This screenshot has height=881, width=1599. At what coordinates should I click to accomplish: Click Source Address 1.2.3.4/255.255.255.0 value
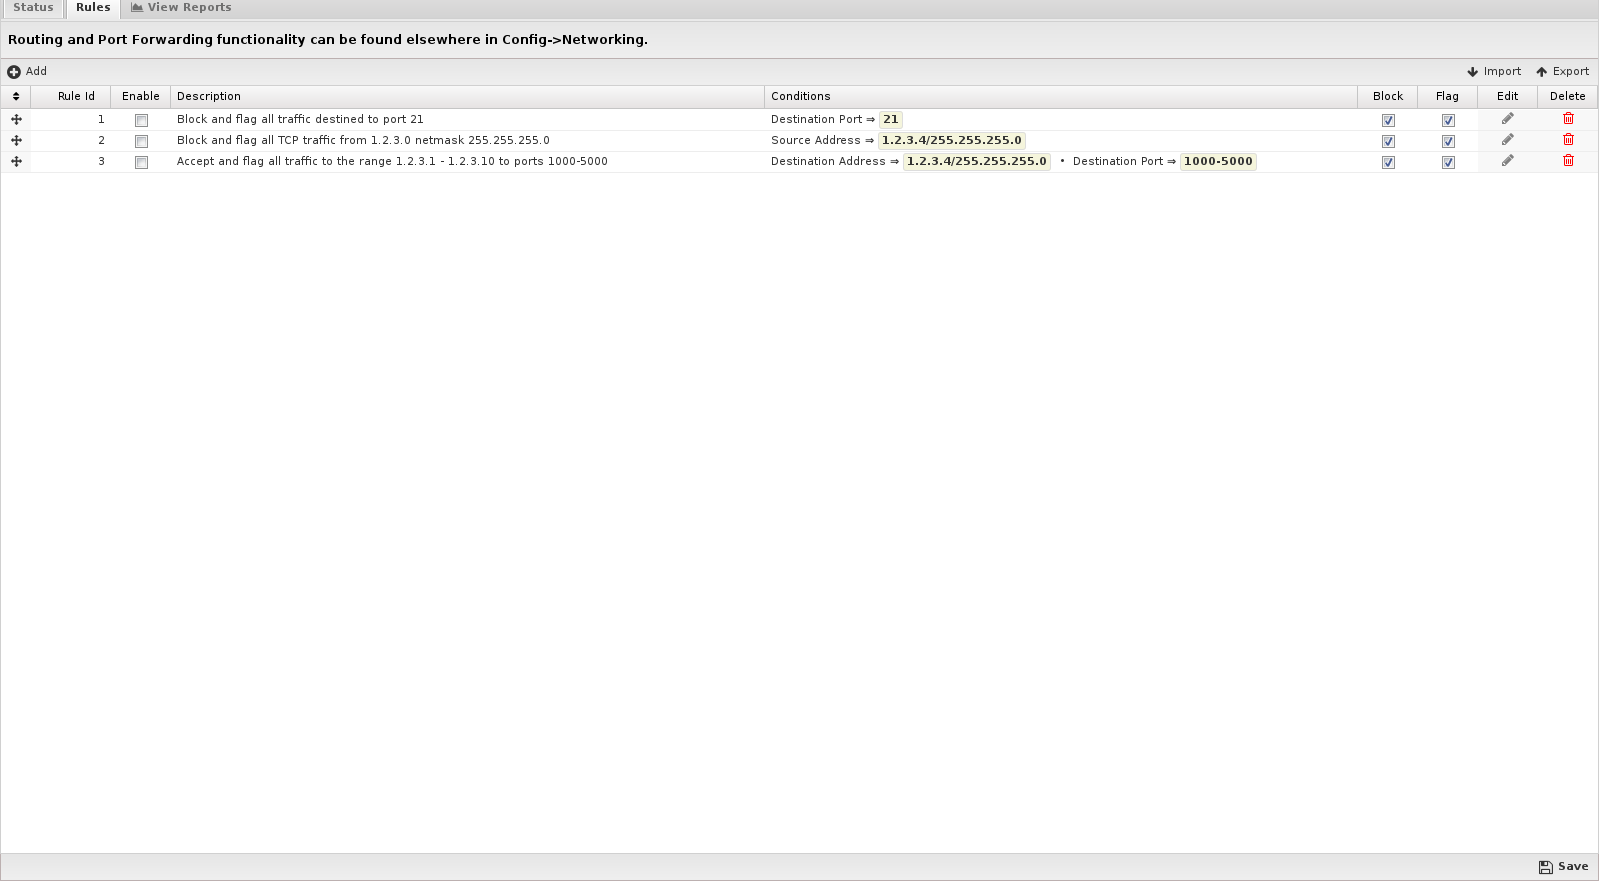coord(951,140)
